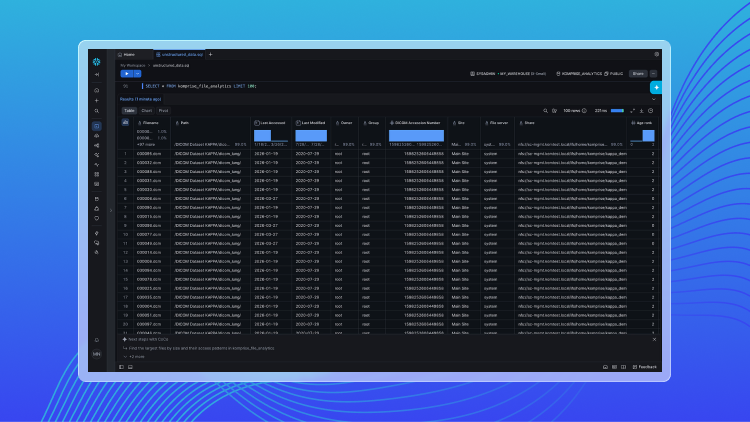The image size is (750, 422).
Task: Expand the '+2 more' suggestions
Action: point(134,356)
